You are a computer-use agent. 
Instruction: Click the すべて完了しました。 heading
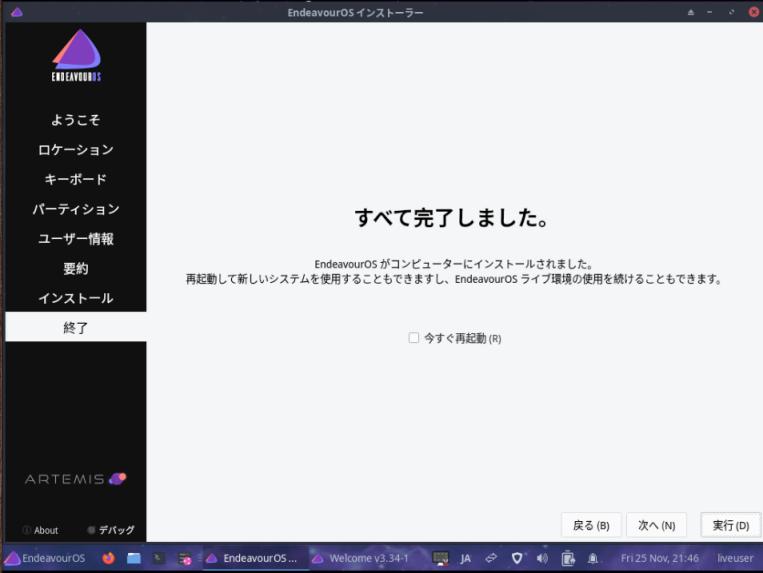click(x=452, y=218)
